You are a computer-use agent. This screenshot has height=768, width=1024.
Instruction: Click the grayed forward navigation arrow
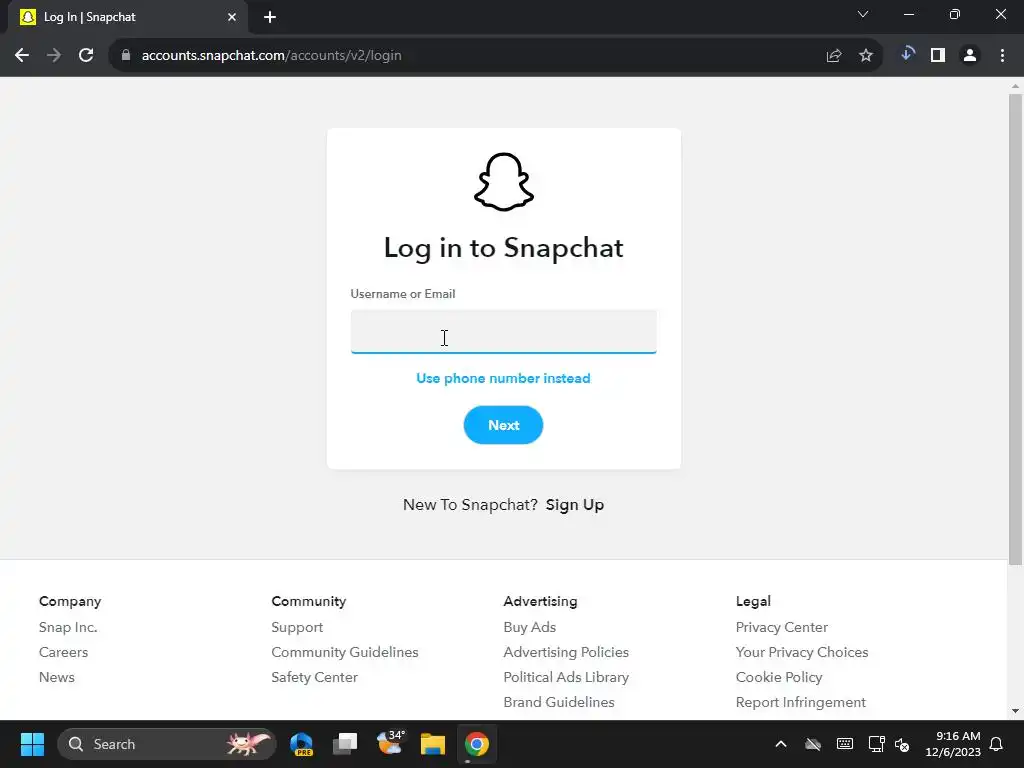54,56
